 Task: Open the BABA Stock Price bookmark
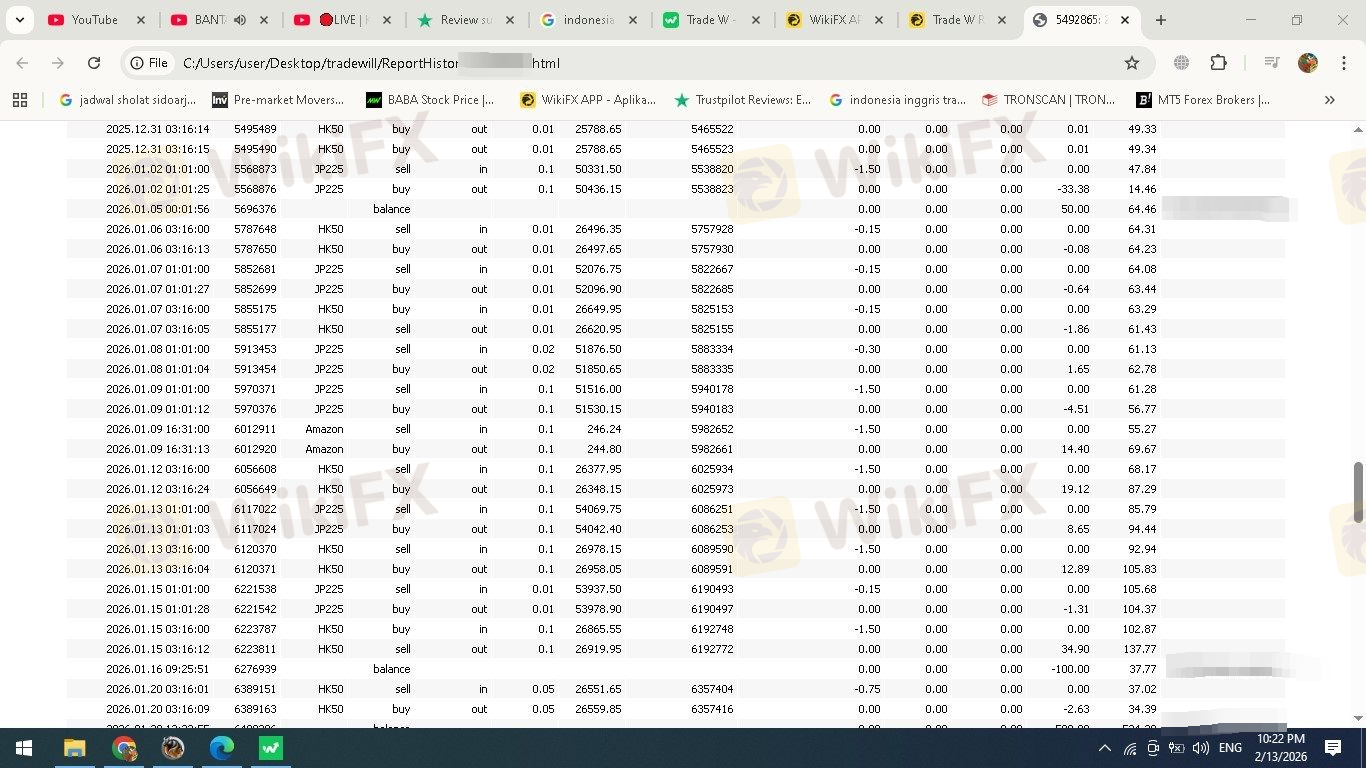point(430,100)
